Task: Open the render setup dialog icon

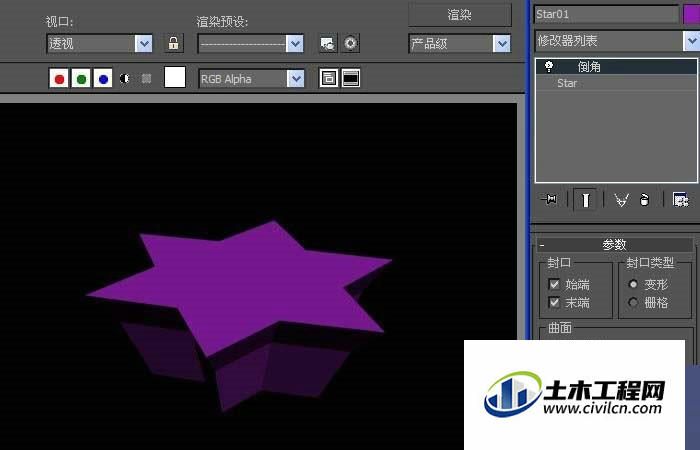Action: click(328, 43)
